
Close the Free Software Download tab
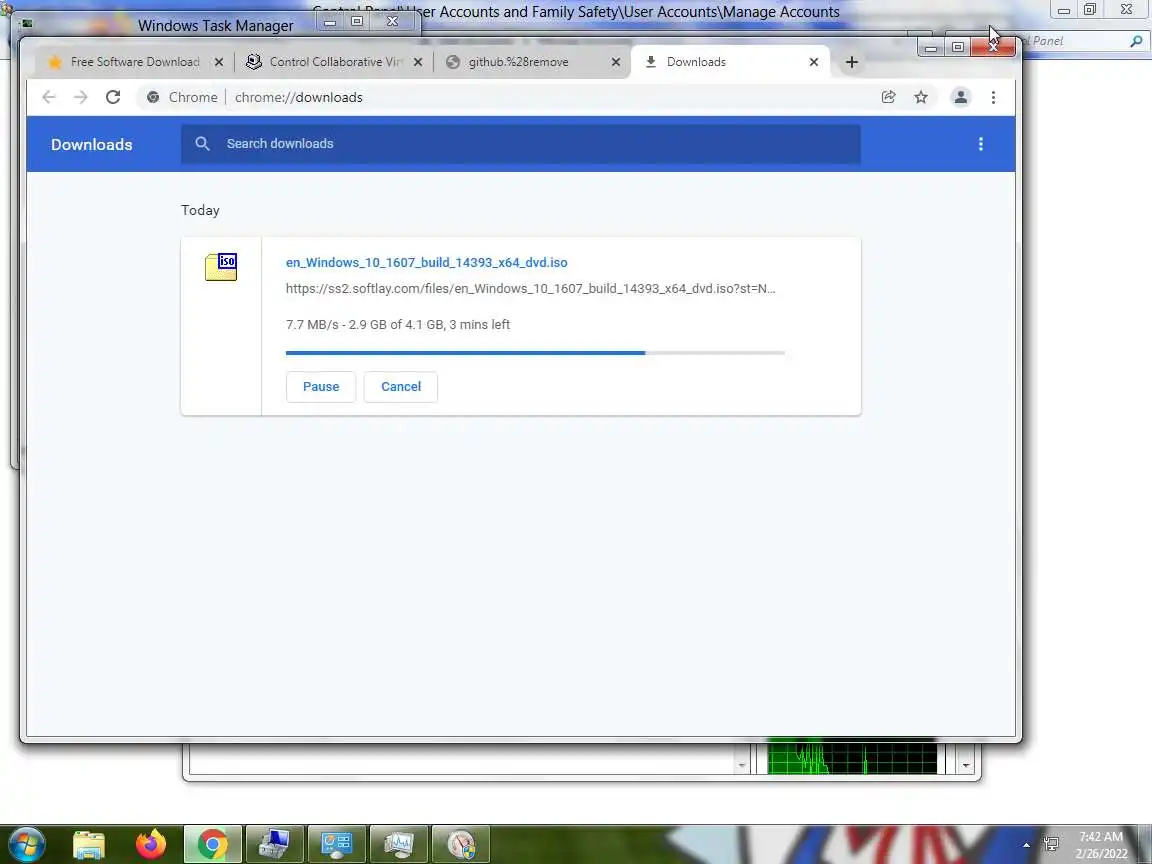tap(218, 62)
